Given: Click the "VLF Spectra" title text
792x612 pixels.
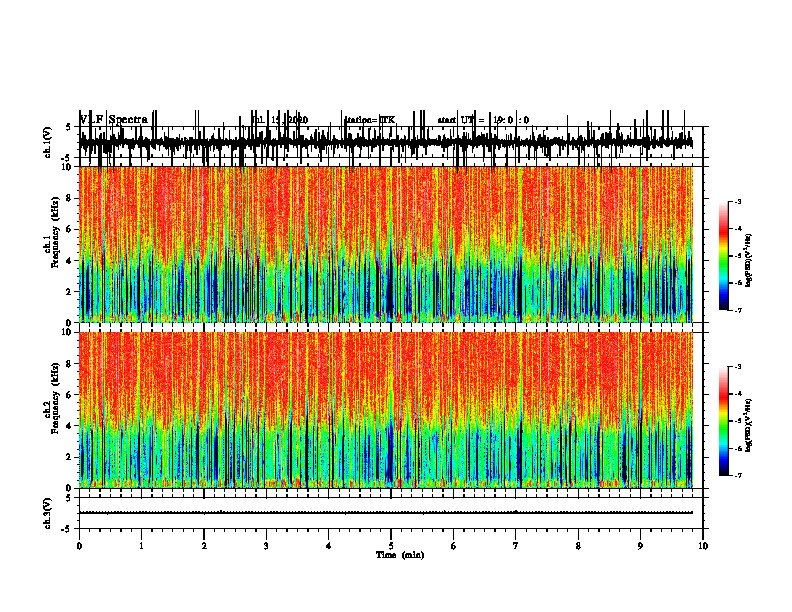Looking at the screenshot, I should [114, 120].
